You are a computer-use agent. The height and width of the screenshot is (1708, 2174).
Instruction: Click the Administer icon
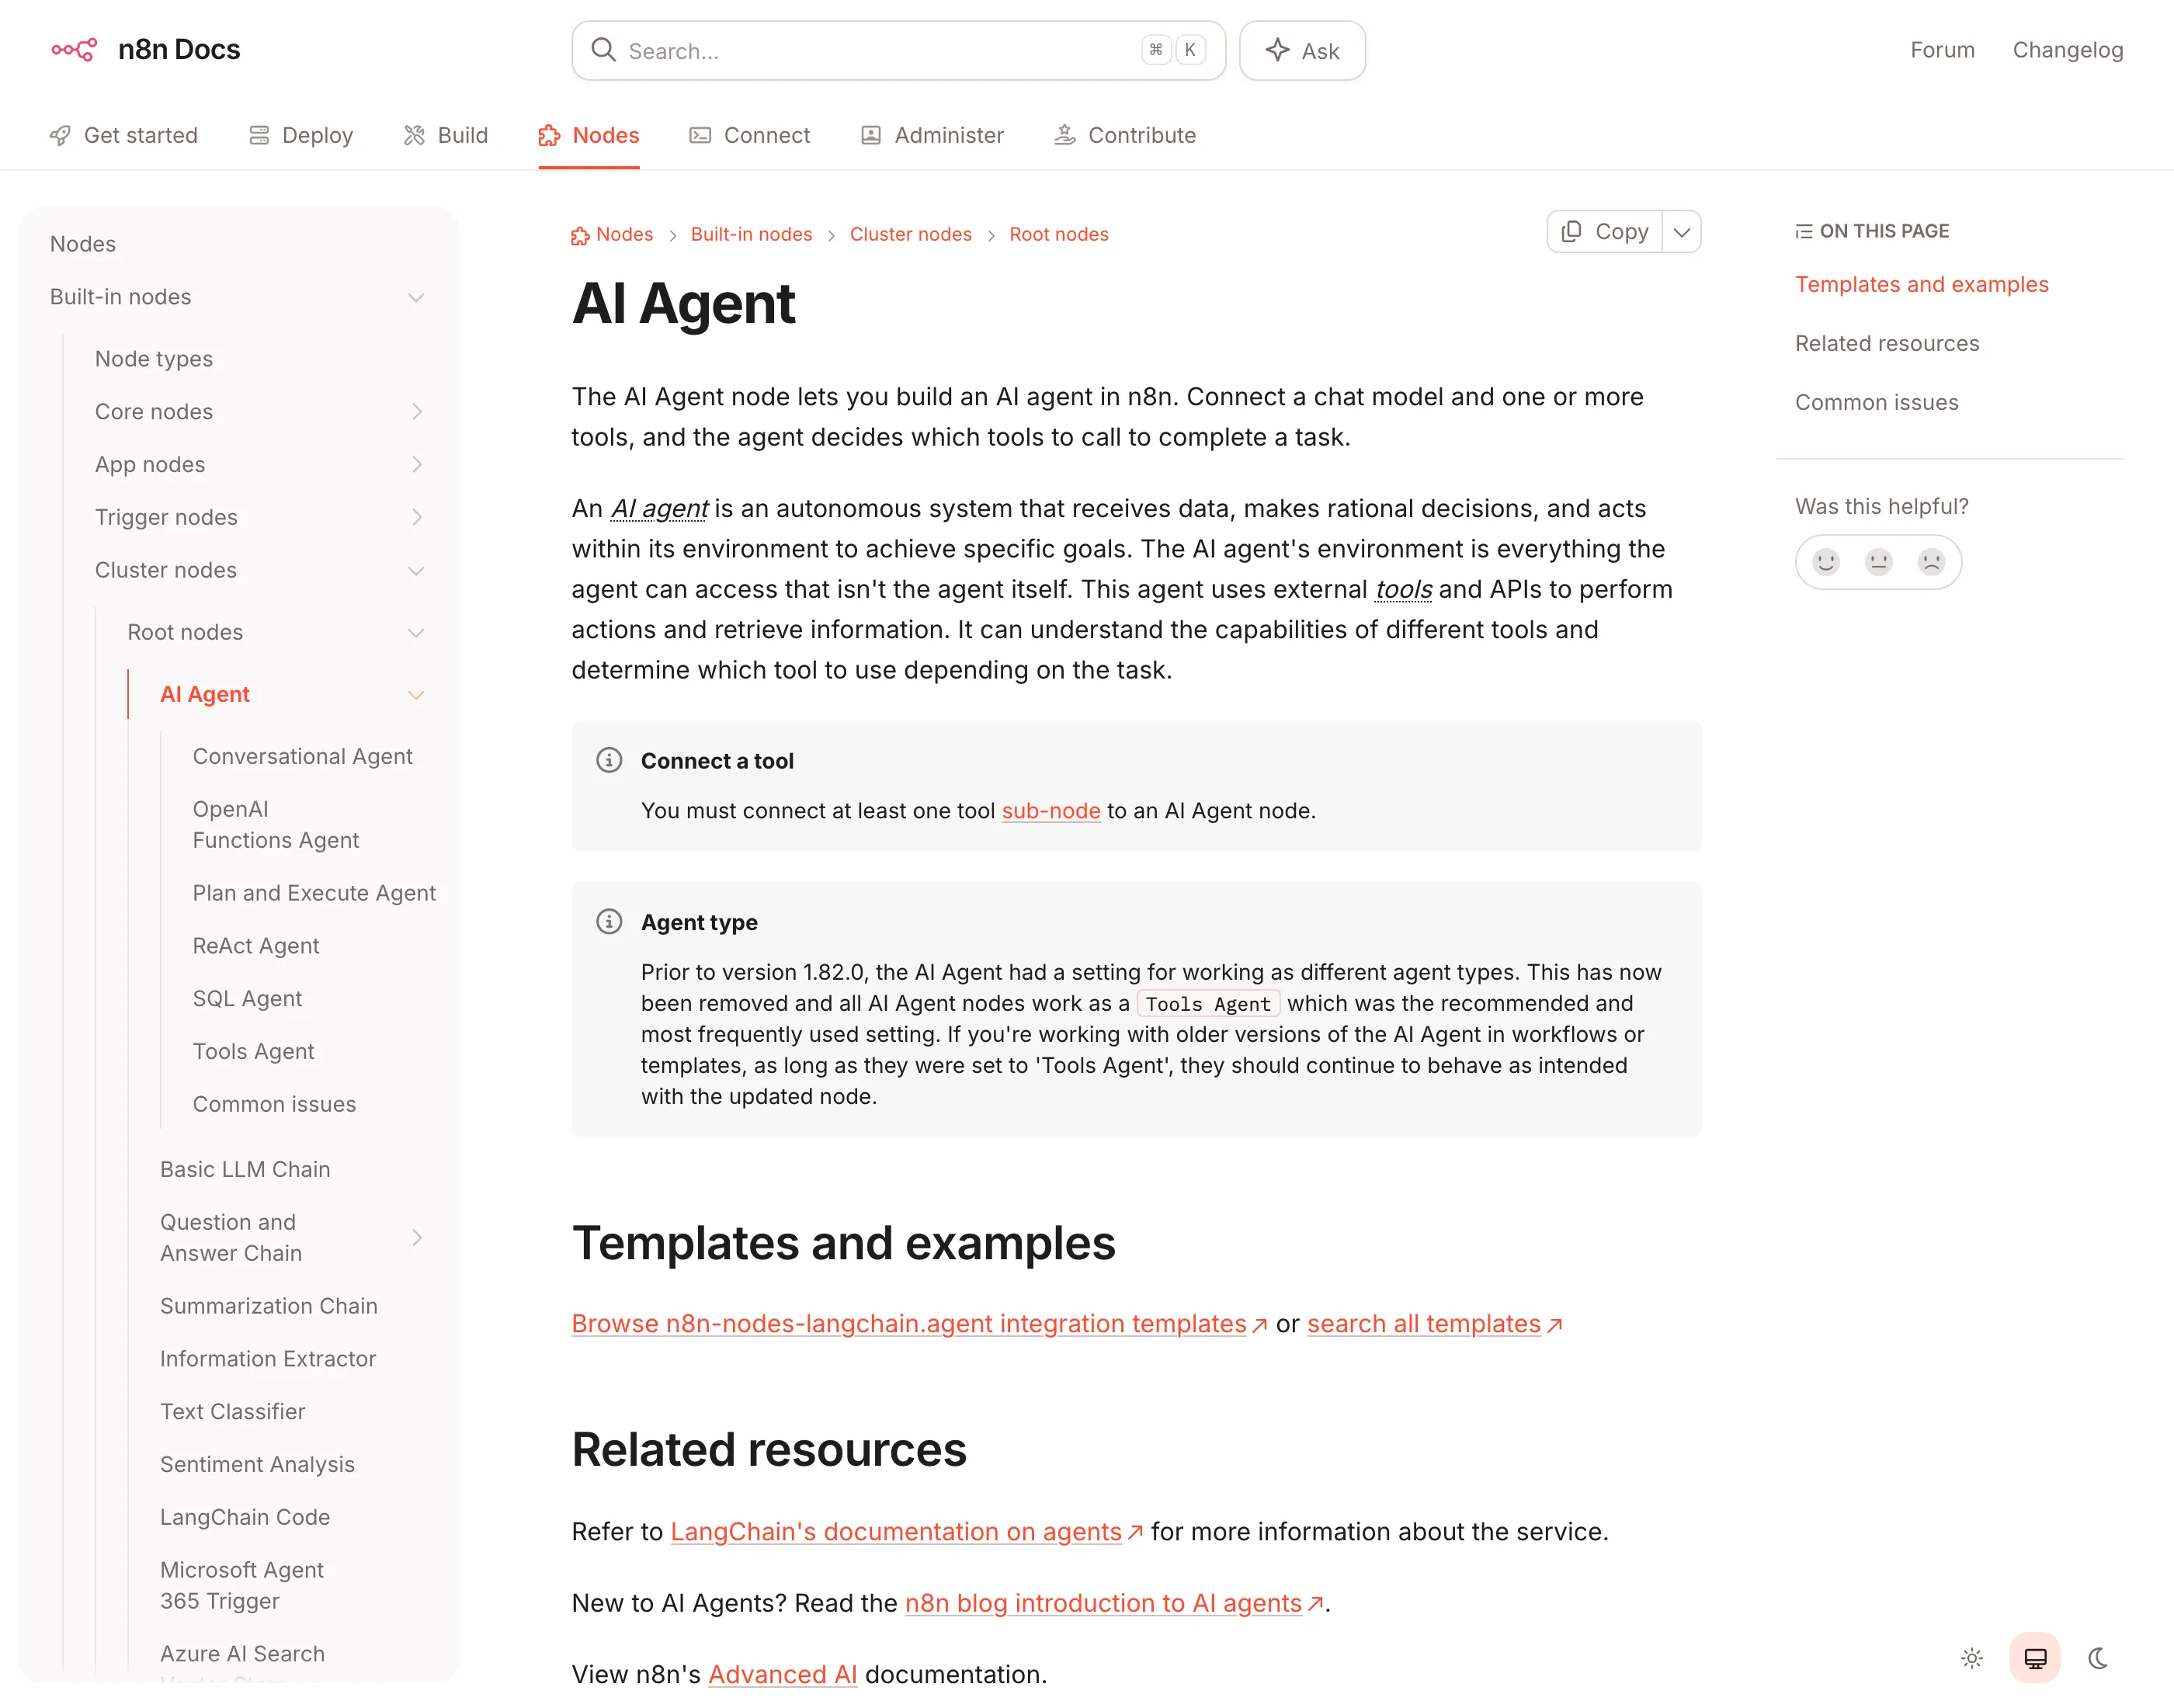(871, 135)
